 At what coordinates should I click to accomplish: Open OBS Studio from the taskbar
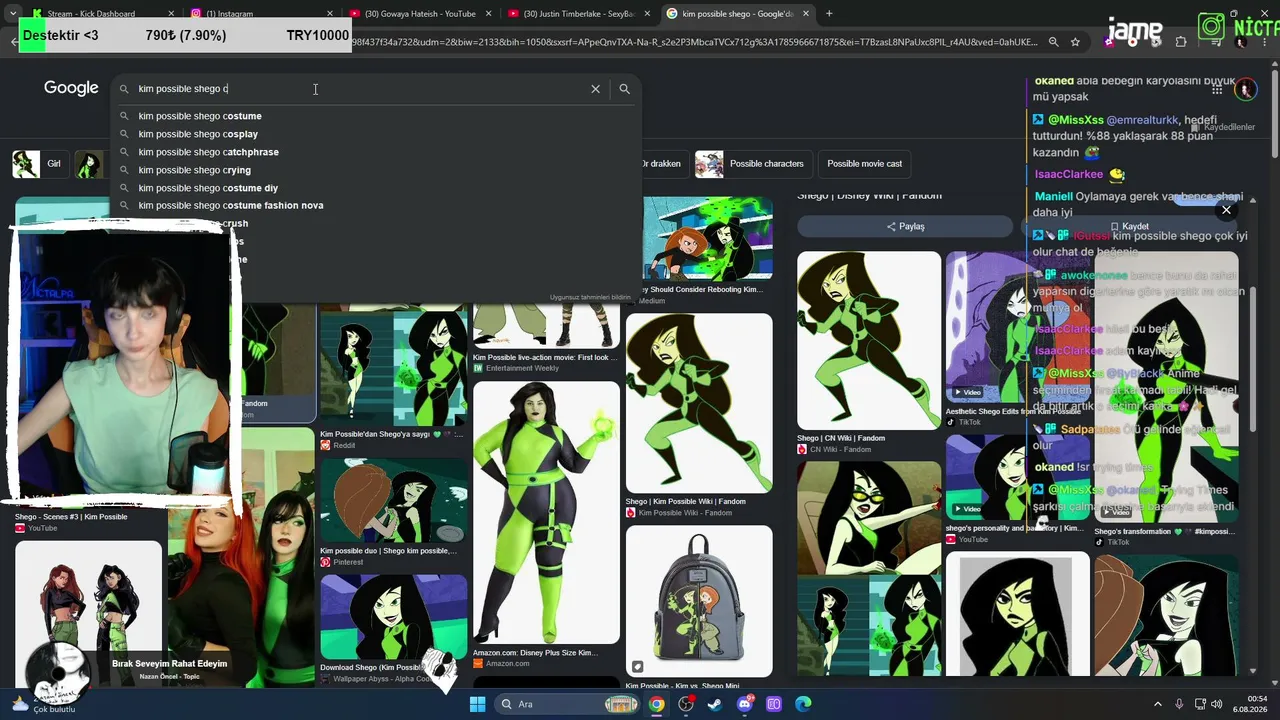[685, 704]
